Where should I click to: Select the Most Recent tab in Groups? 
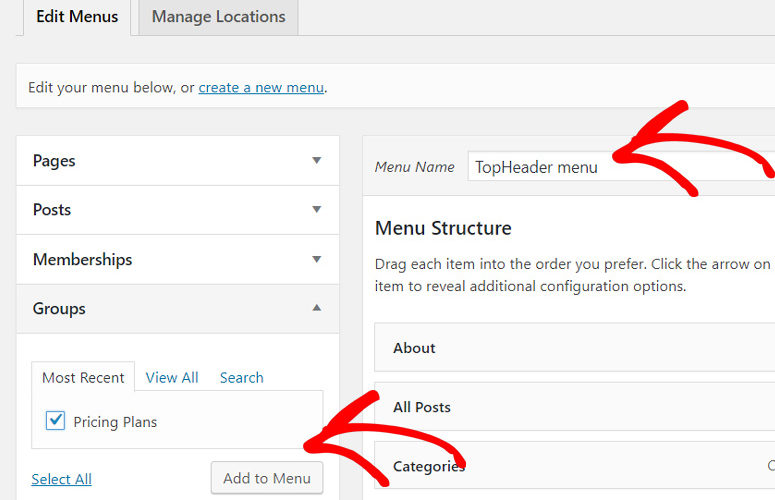[83, 377]
